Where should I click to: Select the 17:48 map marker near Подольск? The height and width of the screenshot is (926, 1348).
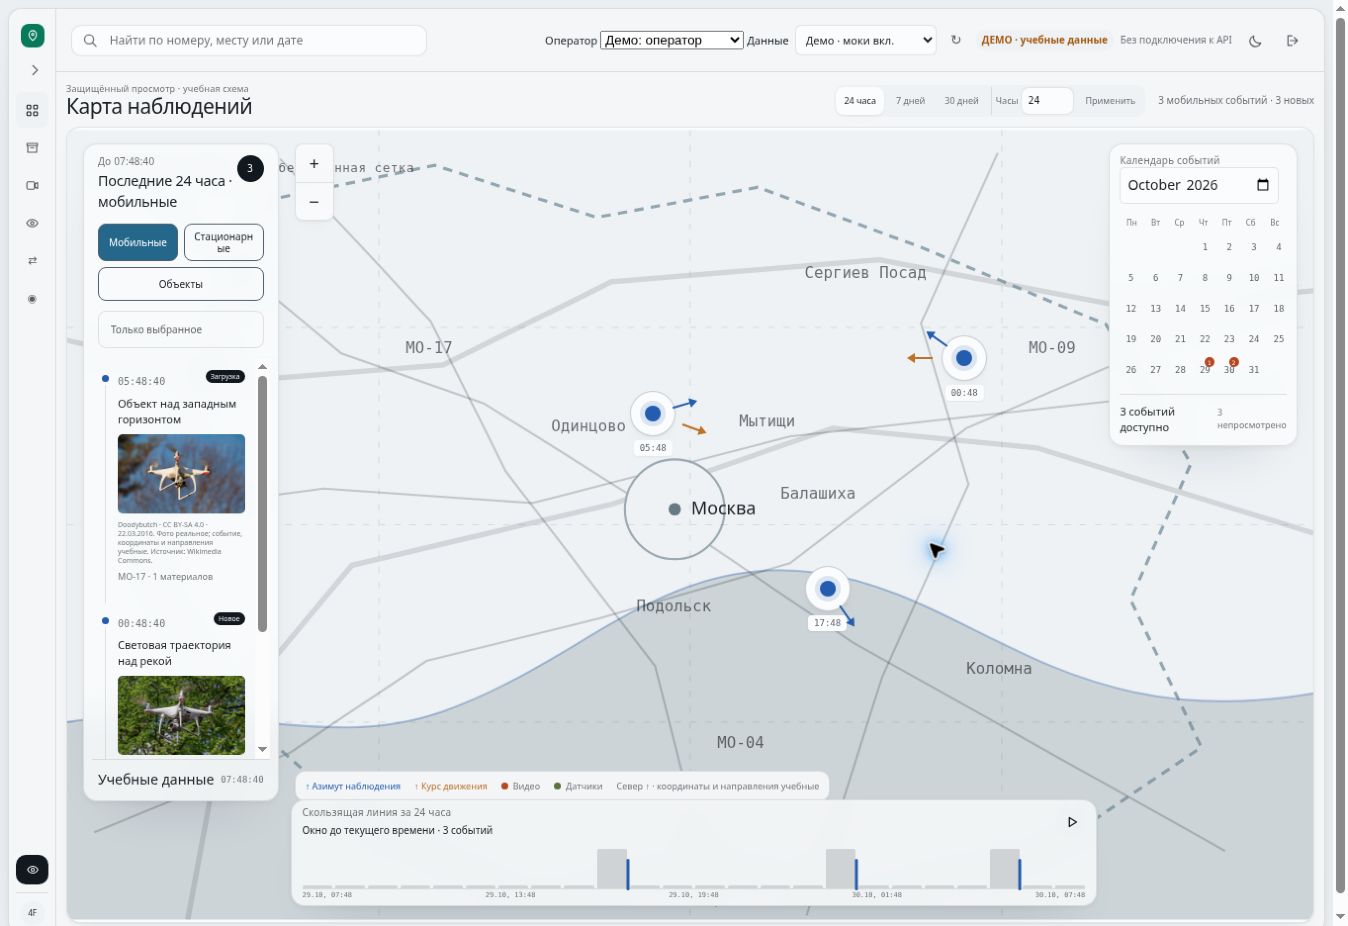tap(827, 589)
